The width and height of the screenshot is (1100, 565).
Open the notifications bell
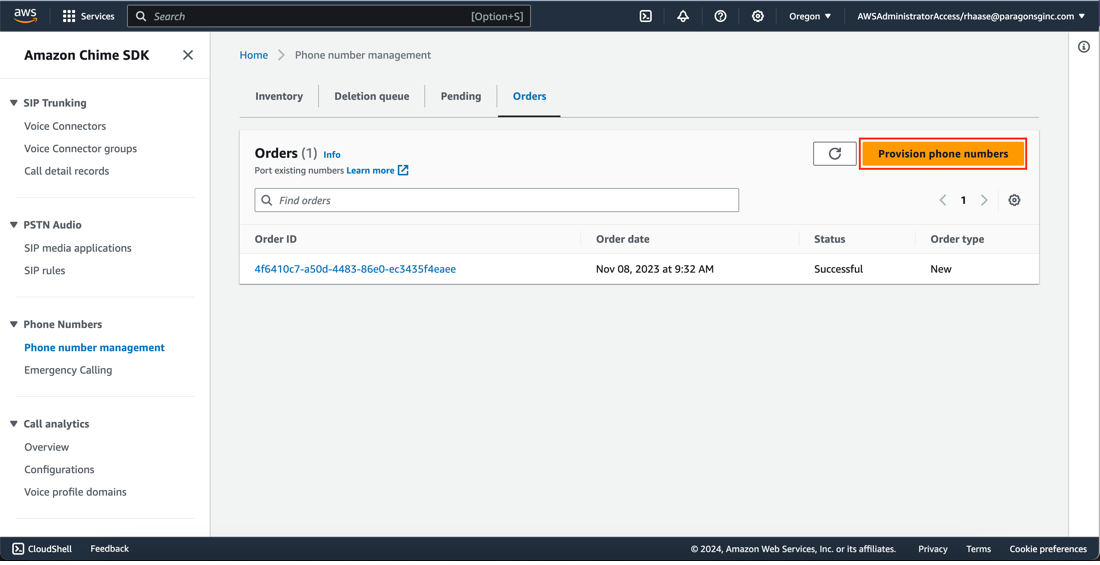point(683,16)
